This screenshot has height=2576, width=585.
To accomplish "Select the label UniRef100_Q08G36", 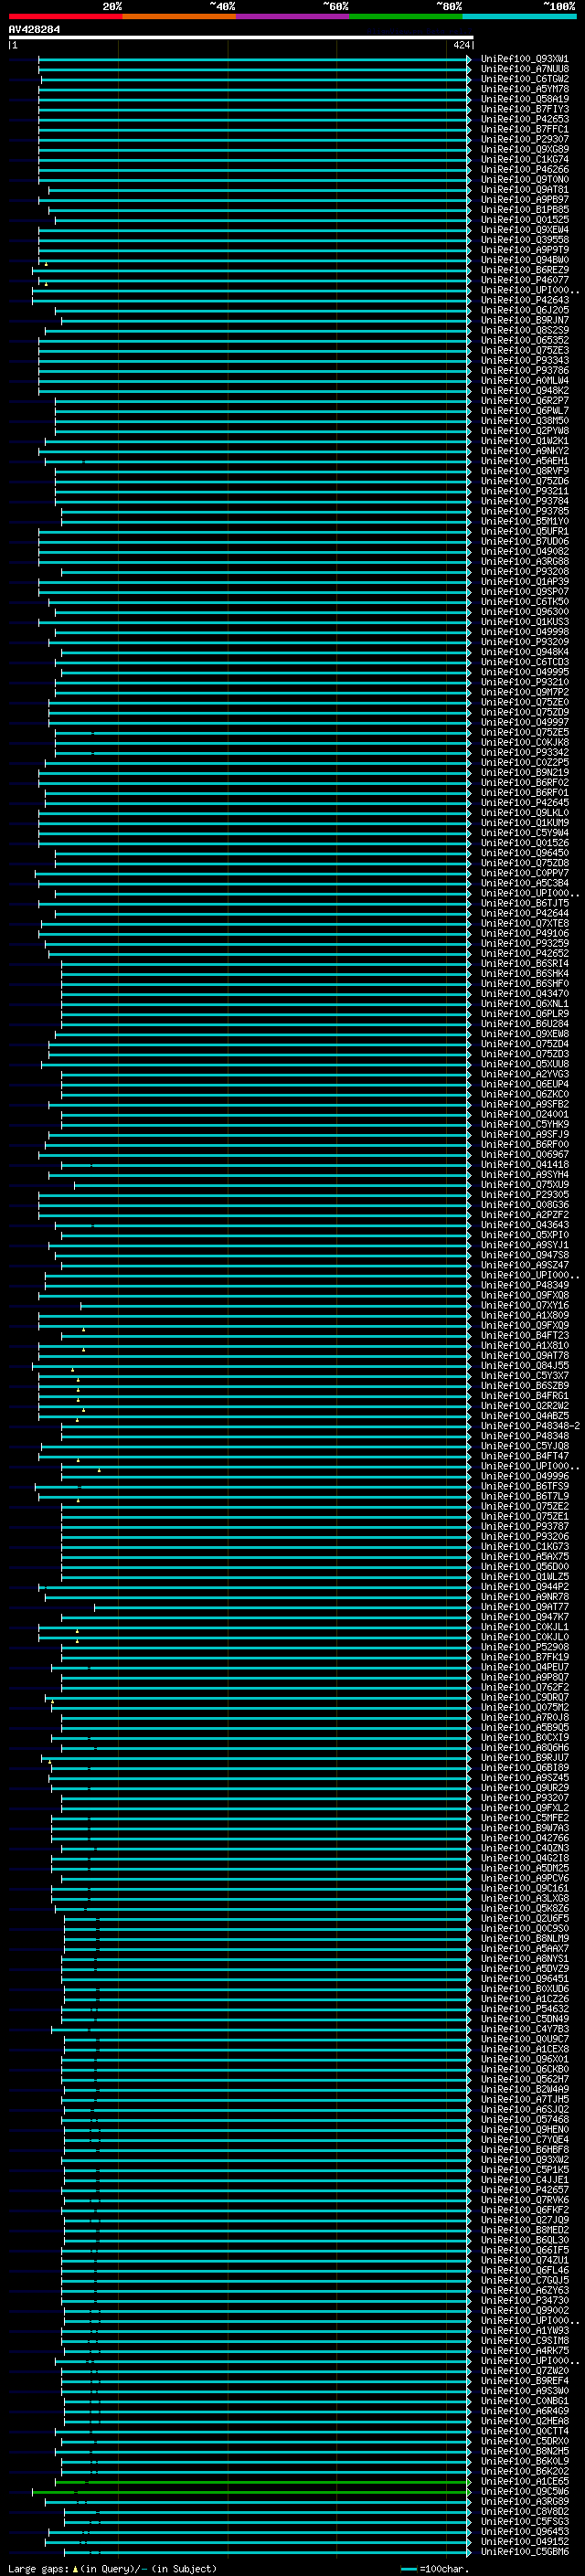I will click(525, 1204).
